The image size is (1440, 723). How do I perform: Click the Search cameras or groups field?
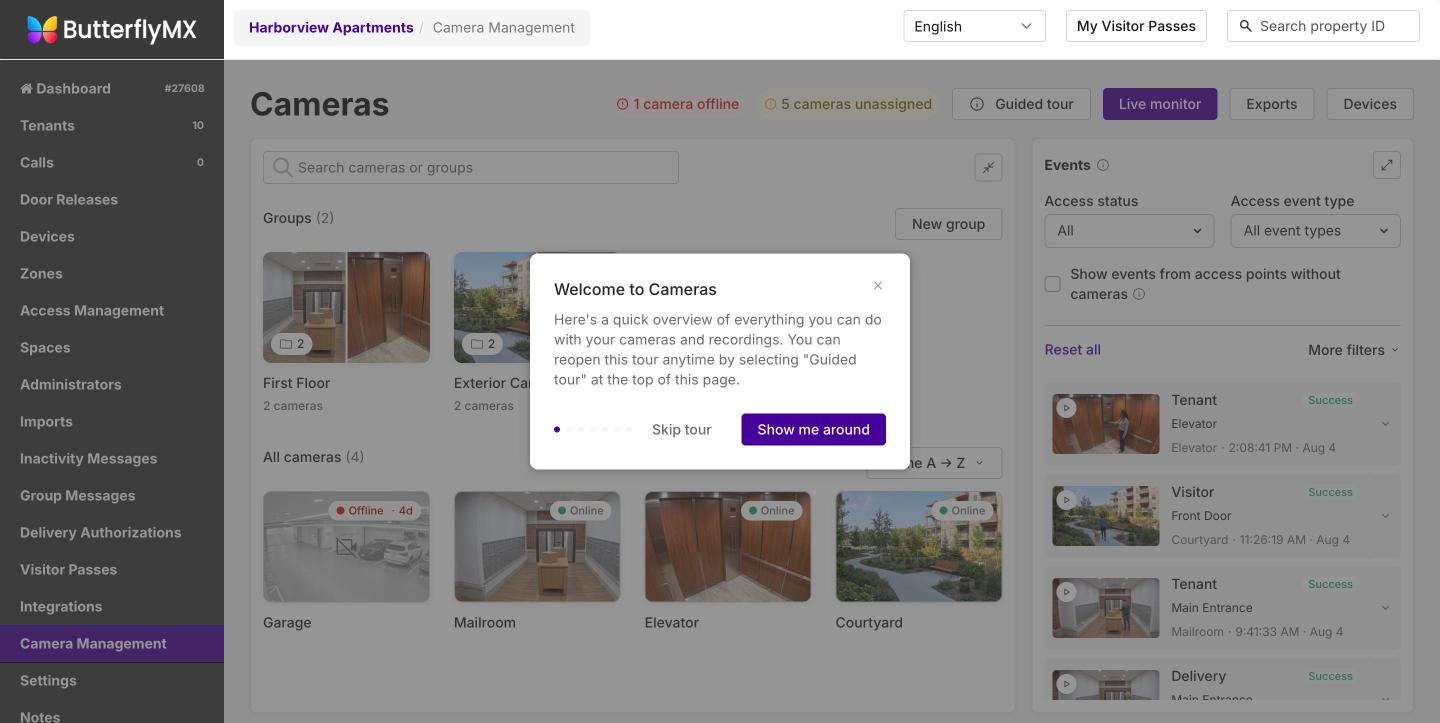(471, 167)
